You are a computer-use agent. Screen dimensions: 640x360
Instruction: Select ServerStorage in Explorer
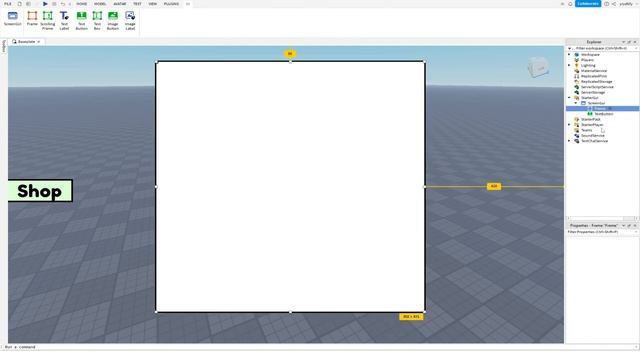point(593,92)
